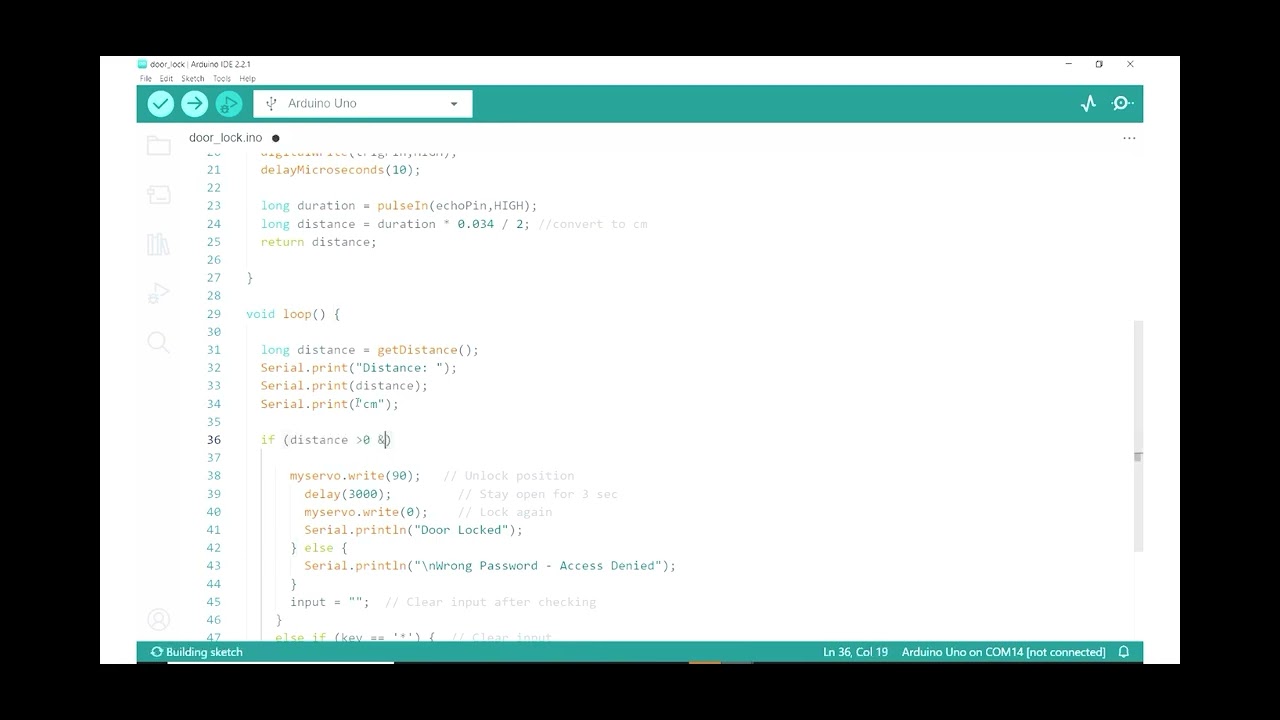
Task: Click the Verify checkmark button
Action: [x=161, y=103]
